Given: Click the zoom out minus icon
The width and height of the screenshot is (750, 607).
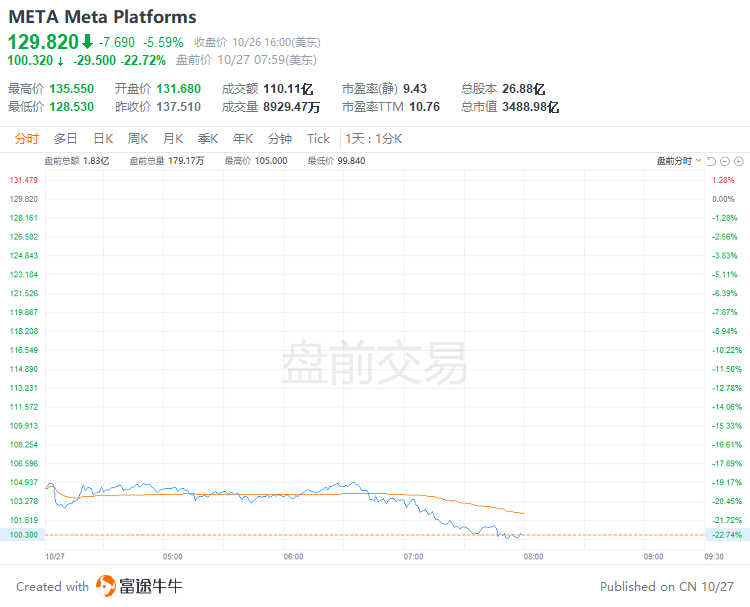Looking at the screenshot, I should click(725, 161).
